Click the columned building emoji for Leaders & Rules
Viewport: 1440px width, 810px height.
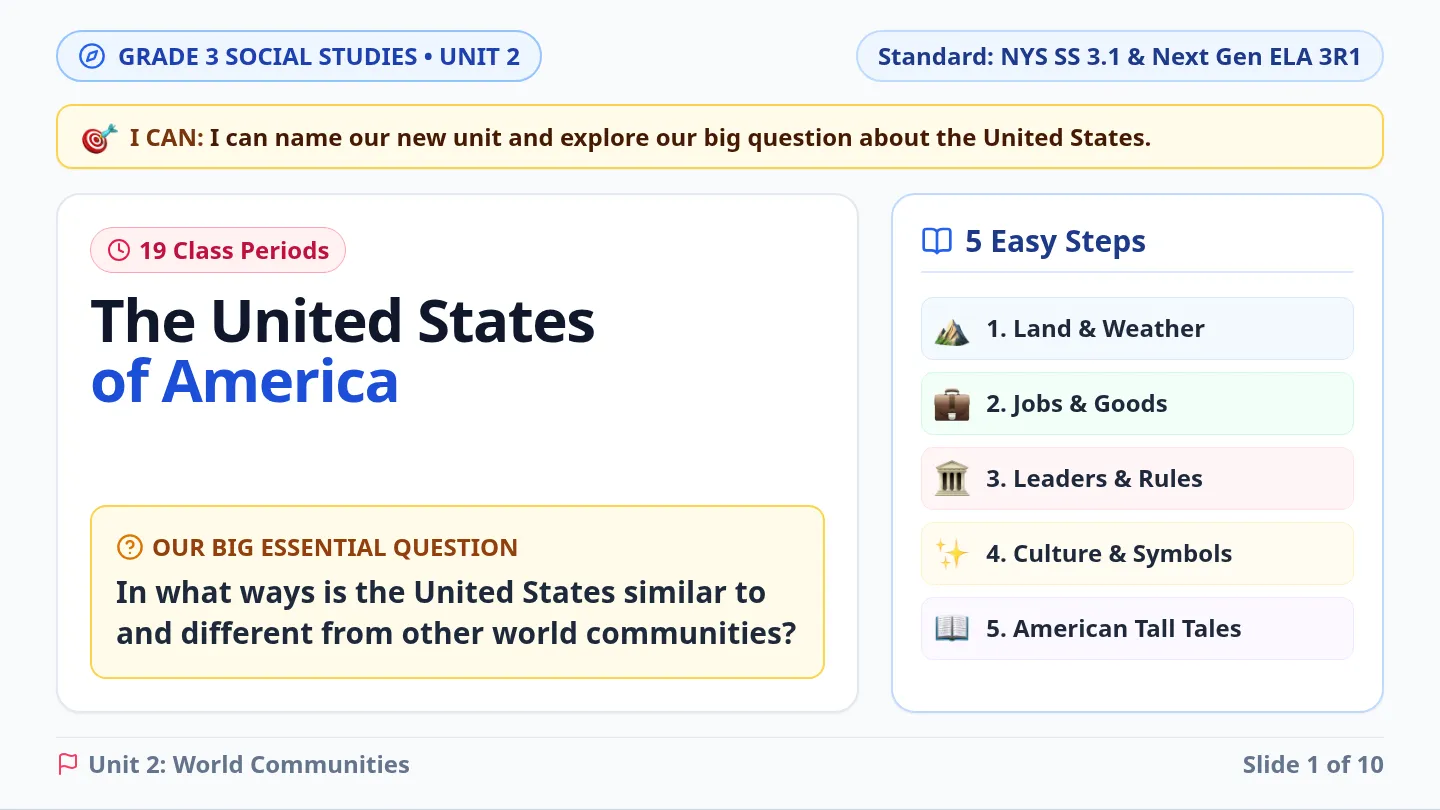[x=952, y=479]
